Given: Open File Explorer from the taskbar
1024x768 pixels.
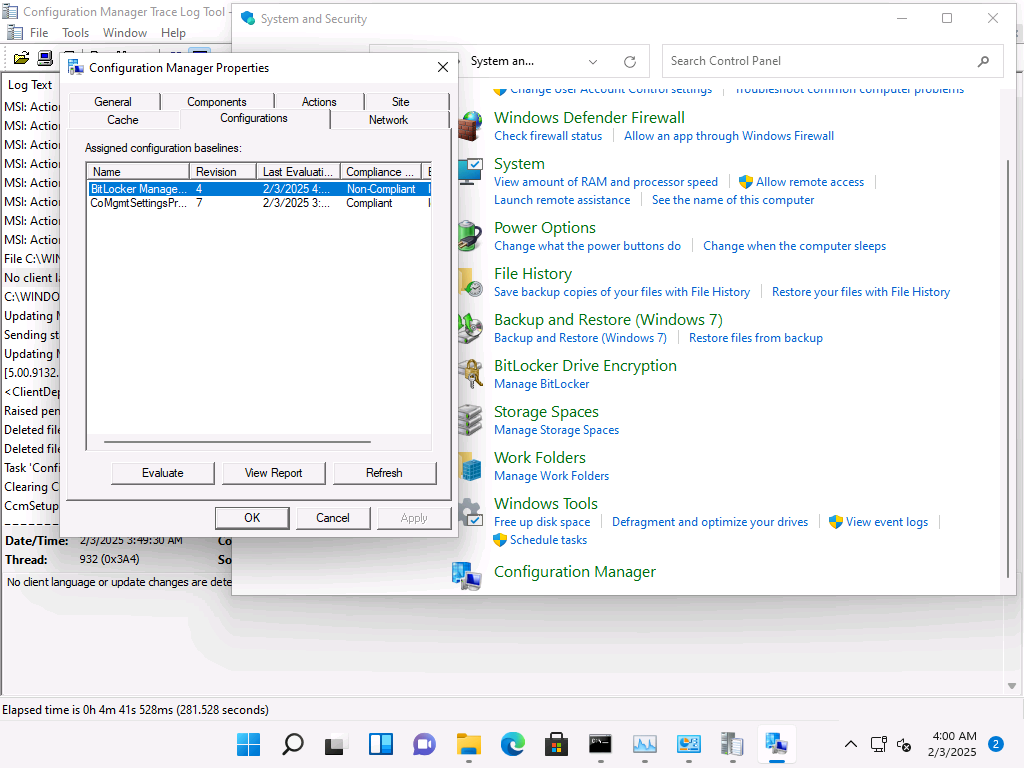Looking at the screenshot, I should point(469,744).
